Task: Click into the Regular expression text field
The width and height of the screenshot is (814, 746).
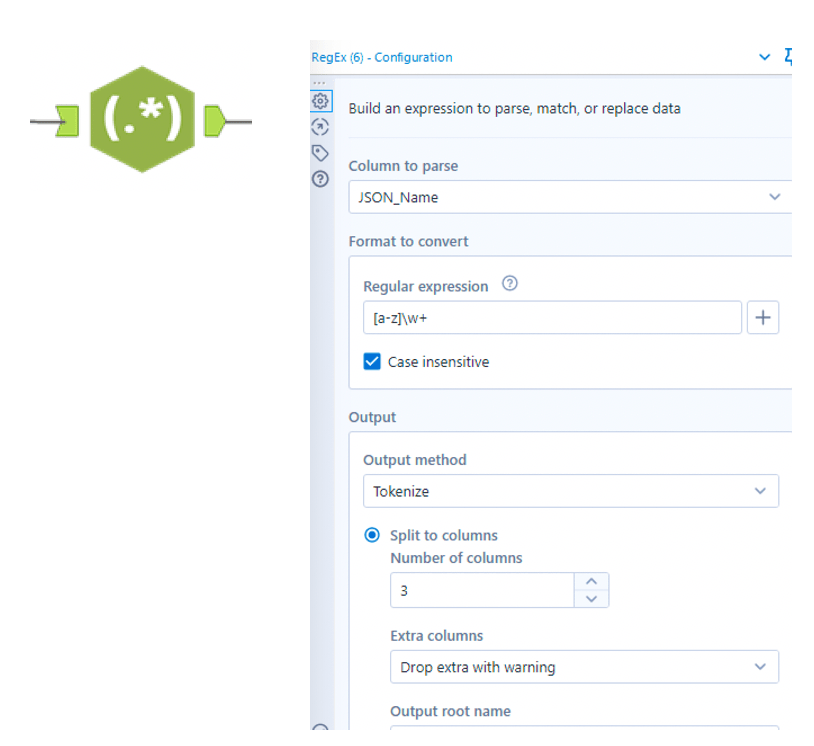Action: [x=550, y=318]
